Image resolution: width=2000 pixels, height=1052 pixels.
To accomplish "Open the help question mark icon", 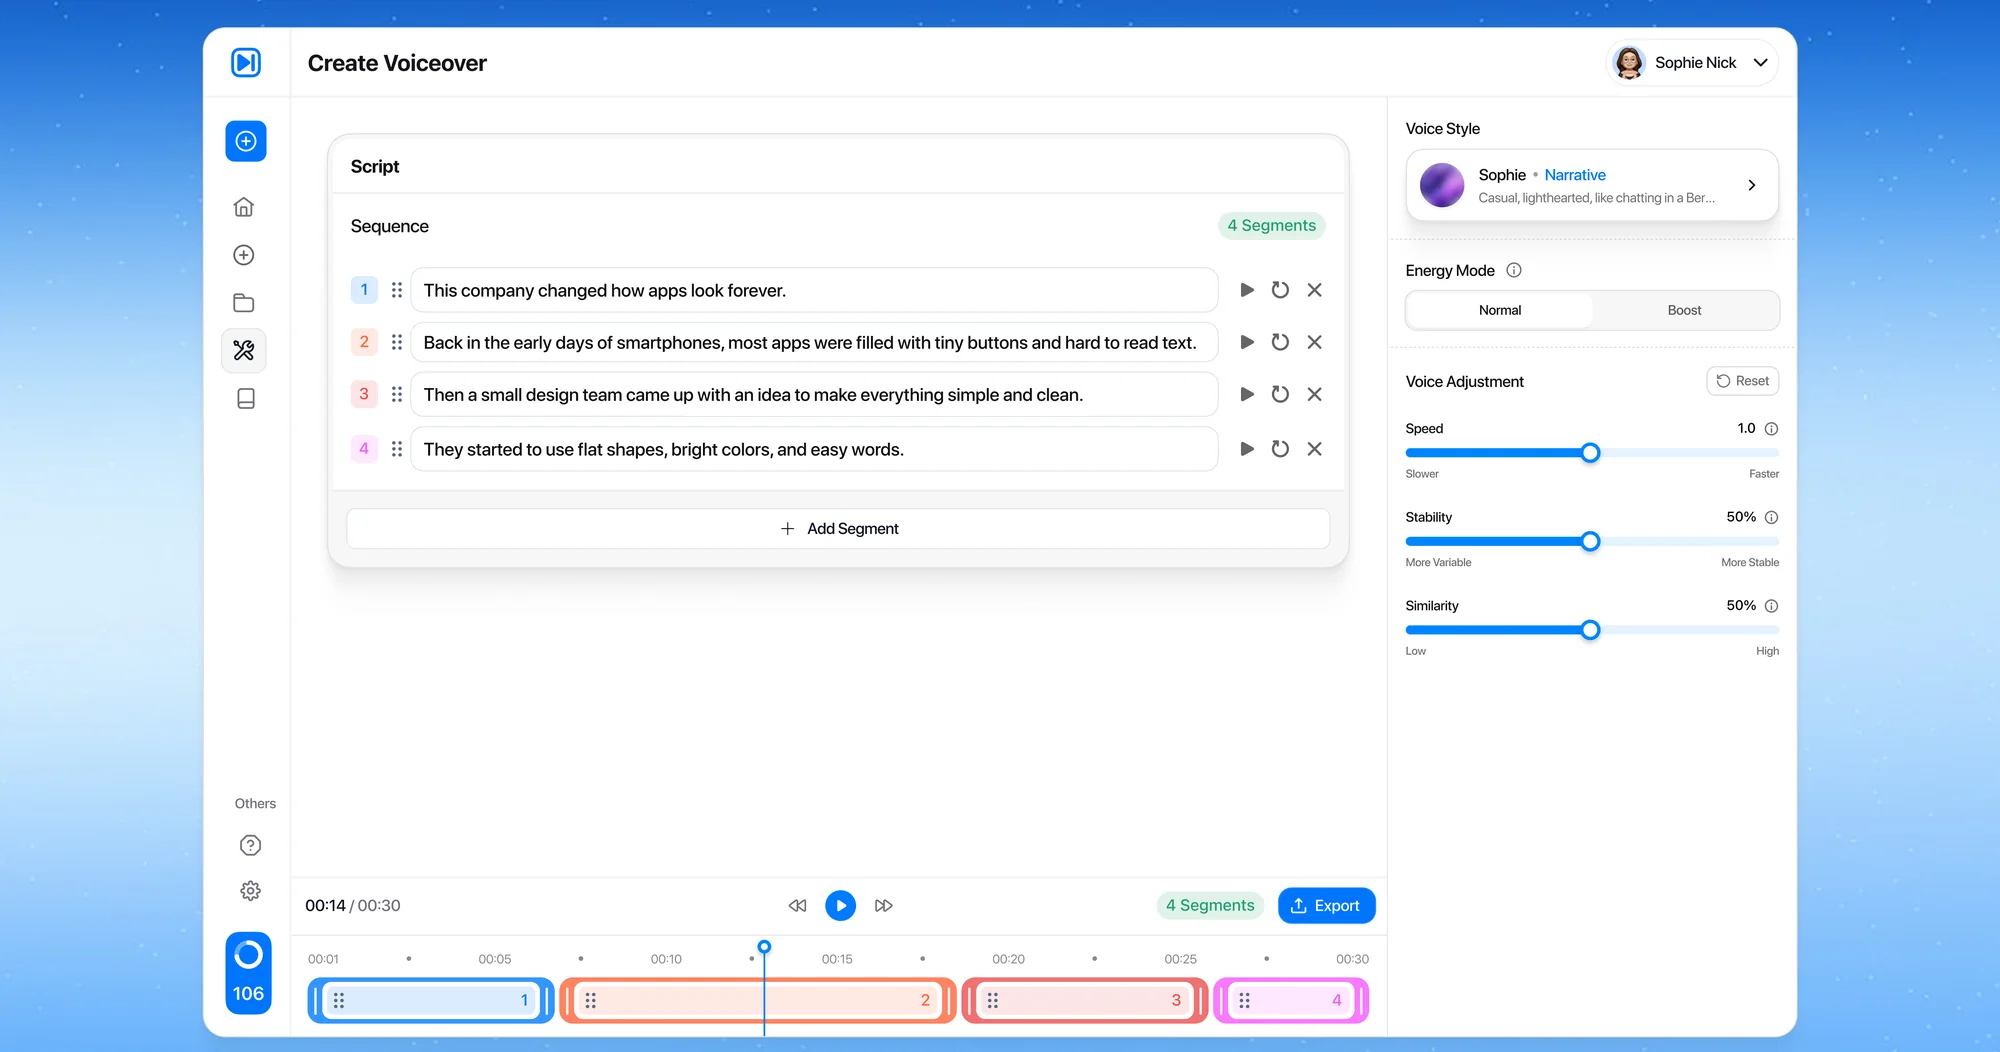I will click(x=251, y=846).
